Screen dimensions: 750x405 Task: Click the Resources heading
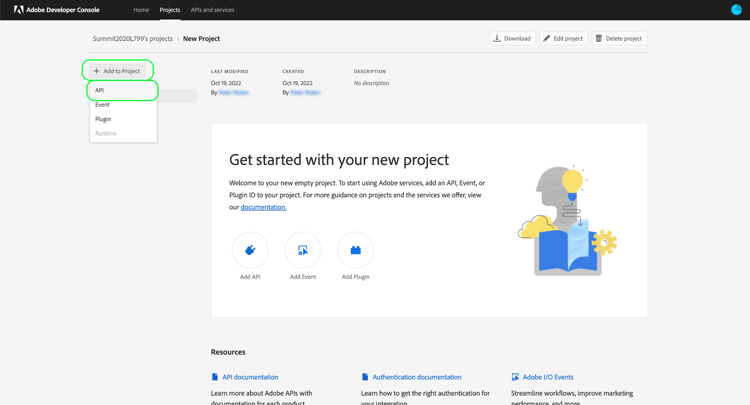228,352
